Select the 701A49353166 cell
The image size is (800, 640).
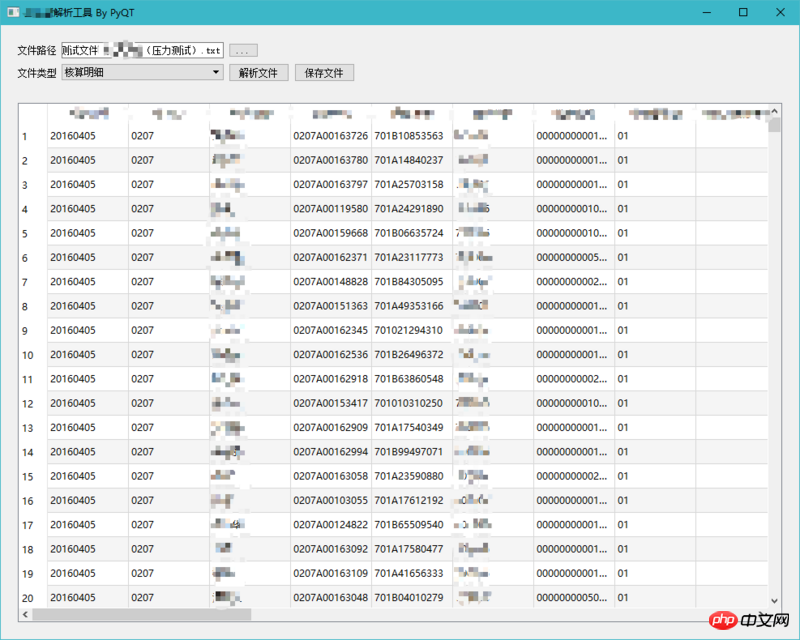click(x=412, y=306)
